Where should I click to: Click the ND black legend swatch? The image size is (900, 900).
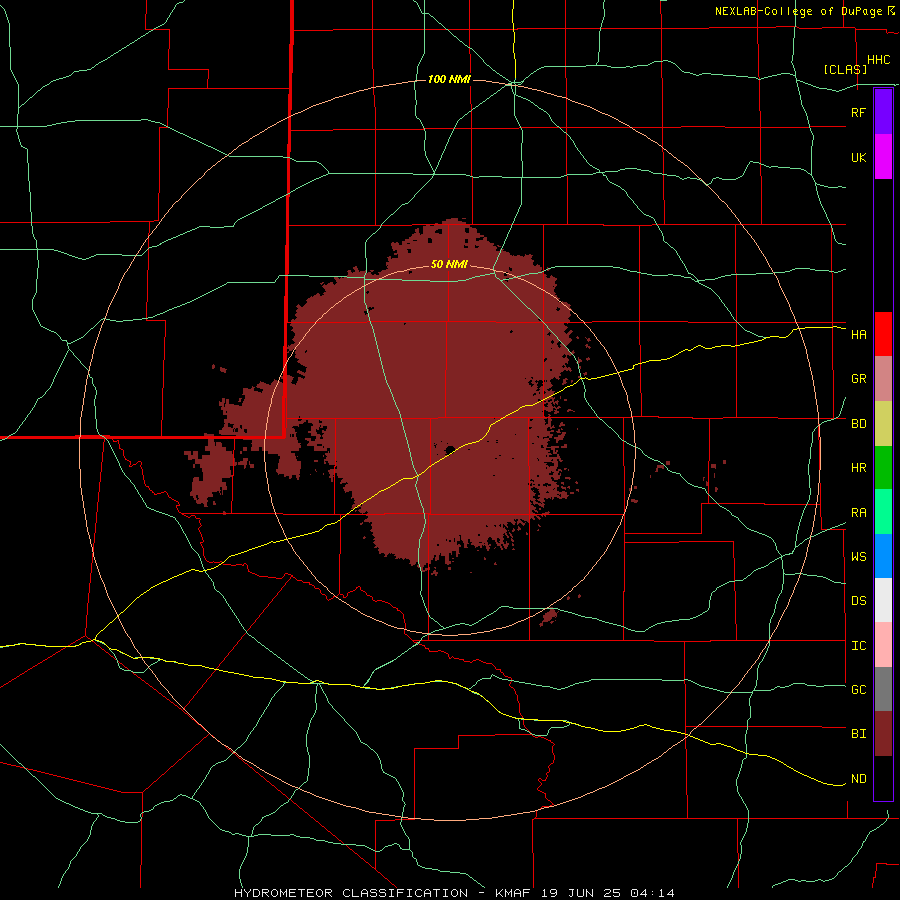tap(883, 778)
